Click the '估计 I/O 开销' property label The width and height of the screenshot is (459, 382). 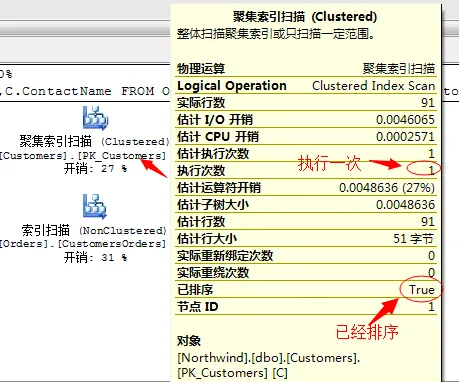pyautogui.click(x=215, y=120)
